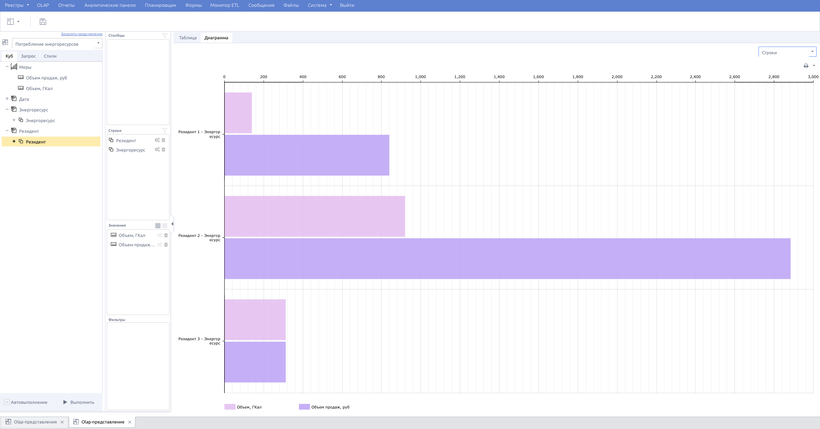
Task: Remove Объем, ГКал from Значения list
Action: tap(165, 235)
